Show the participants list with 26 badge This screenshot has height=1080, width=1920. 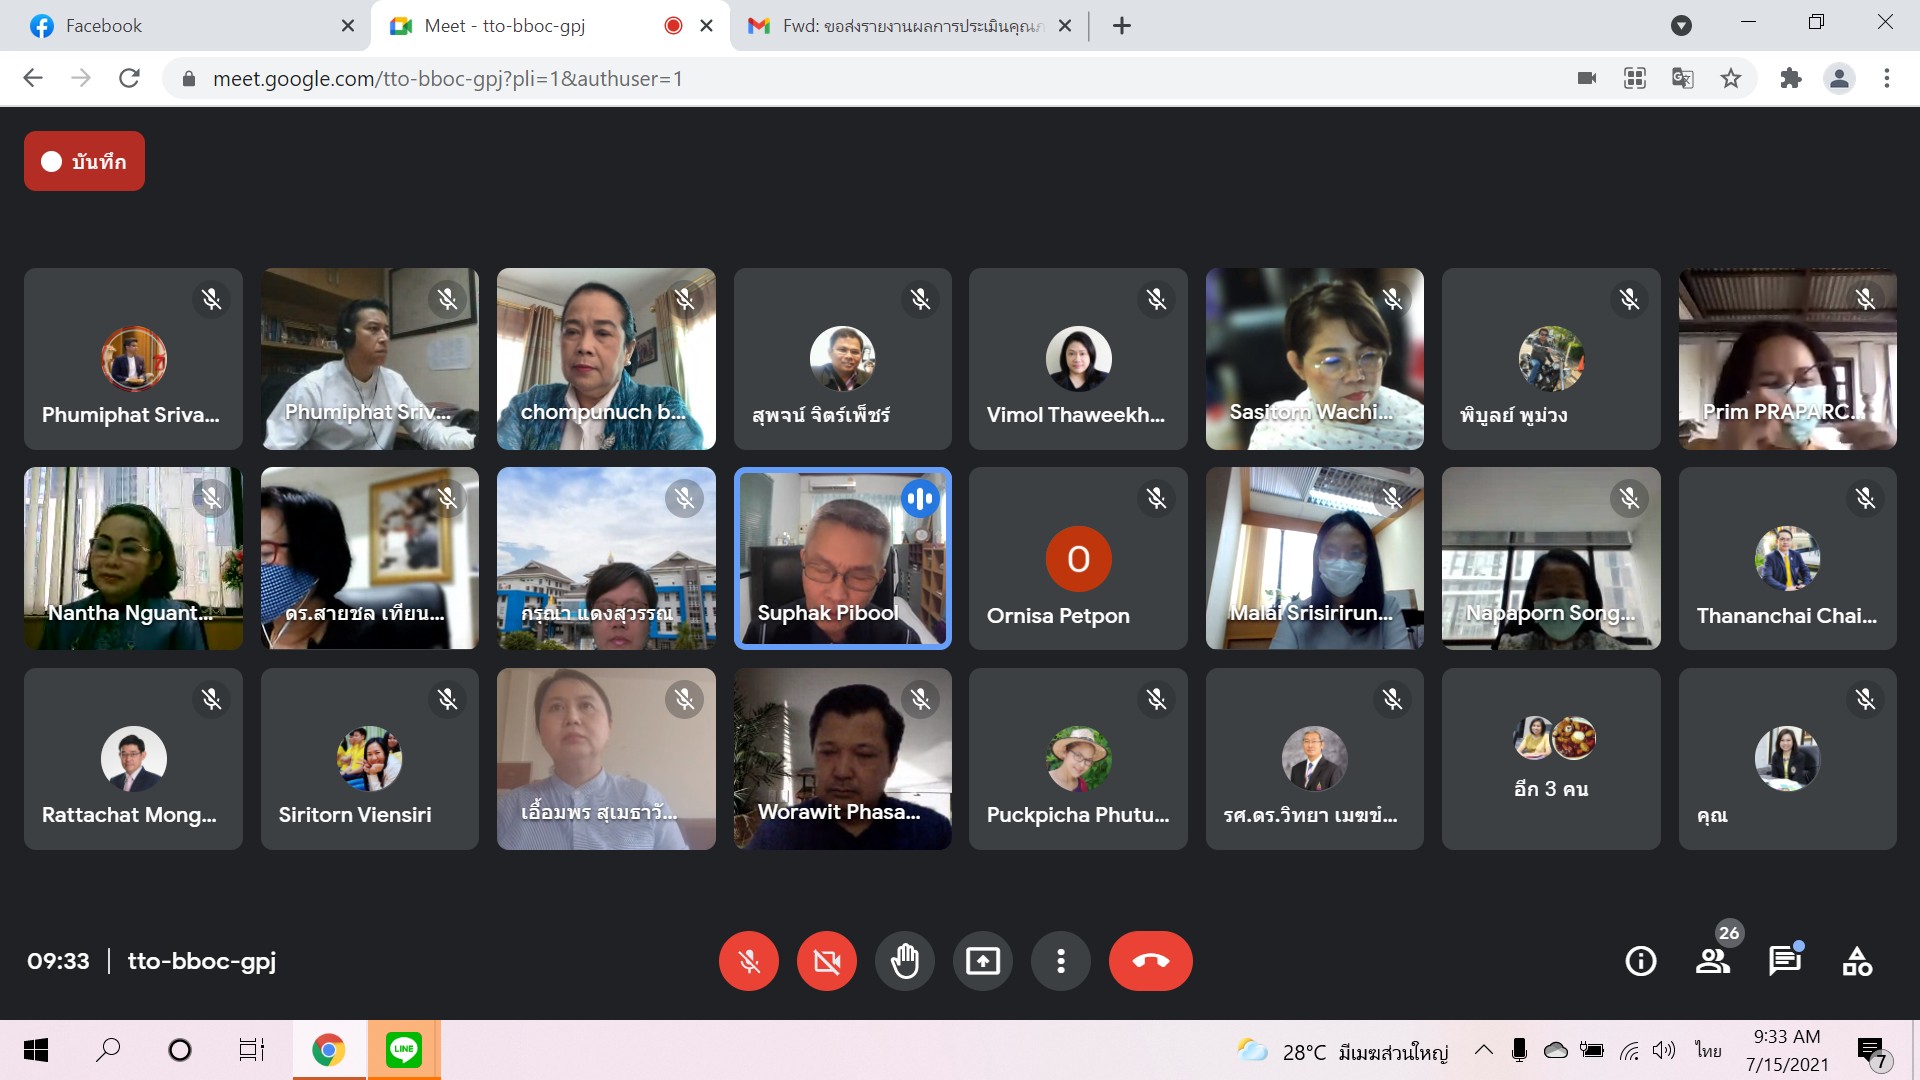(x=1713, y=961)
